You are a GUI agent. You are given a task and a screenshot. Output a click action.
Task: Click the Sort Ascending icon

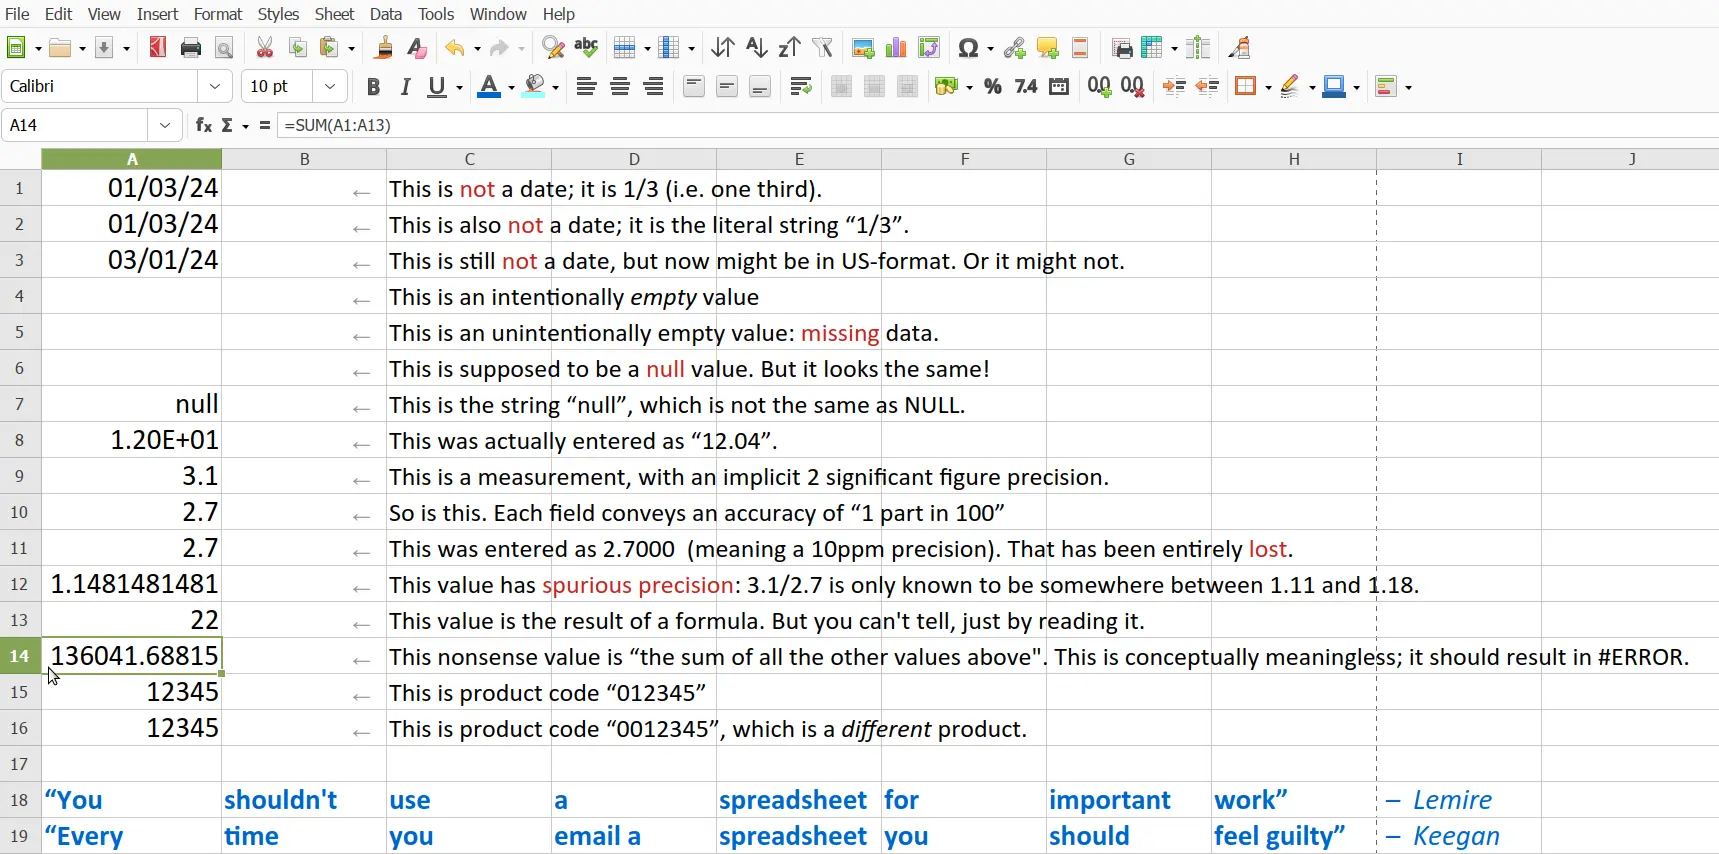[x=757, y=47]
